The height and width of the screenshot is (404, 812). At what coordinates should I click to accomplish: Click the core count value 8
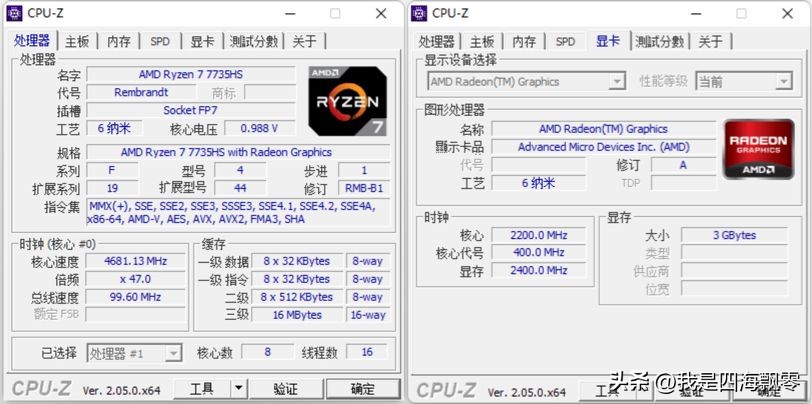coord(267,352)
